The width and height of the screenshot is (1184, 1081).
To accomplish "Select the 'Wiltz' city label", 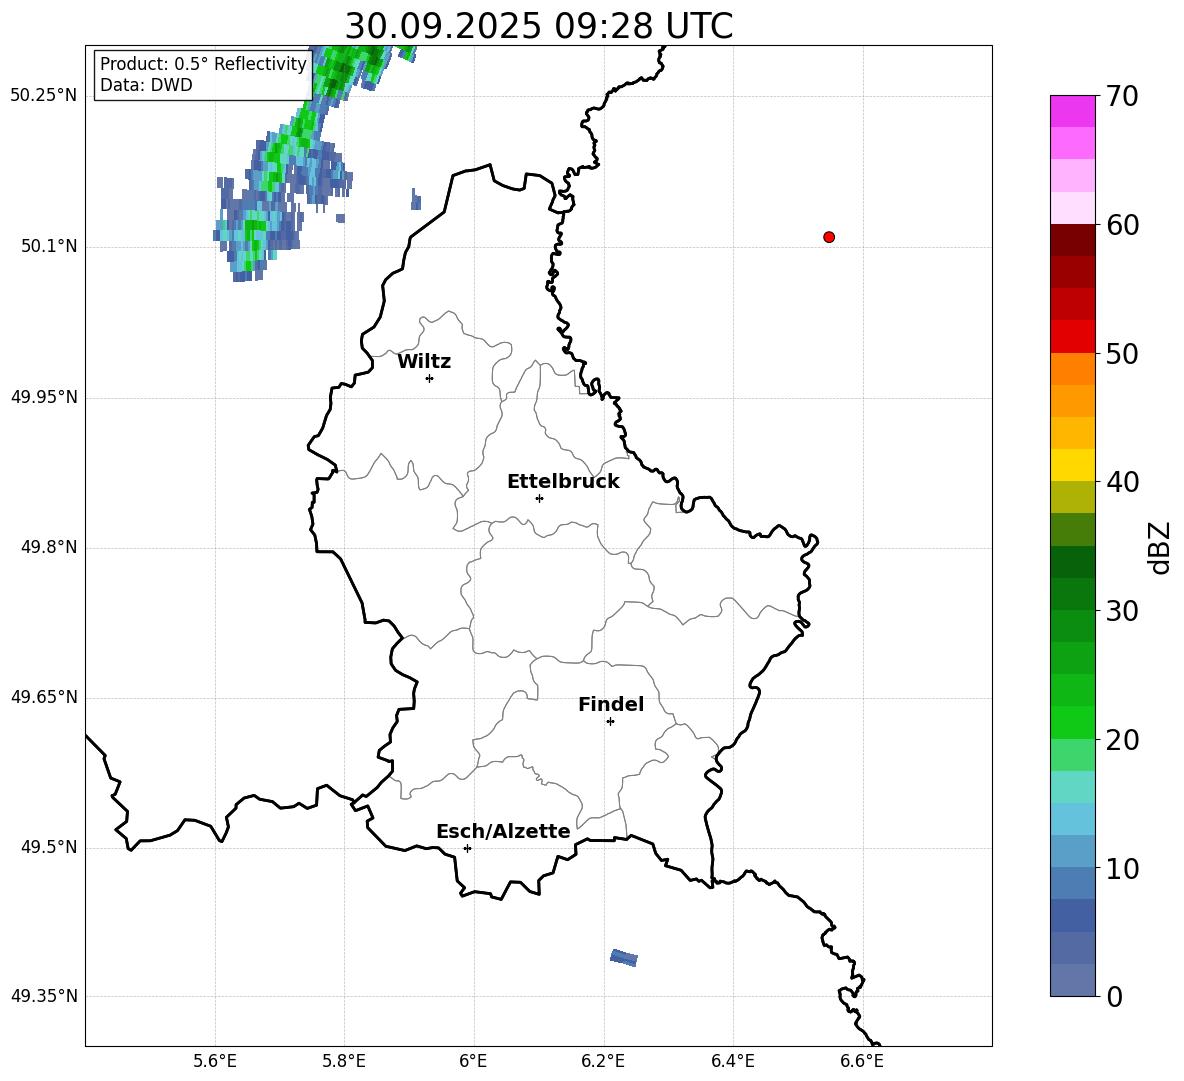I will tap(424, 362).
